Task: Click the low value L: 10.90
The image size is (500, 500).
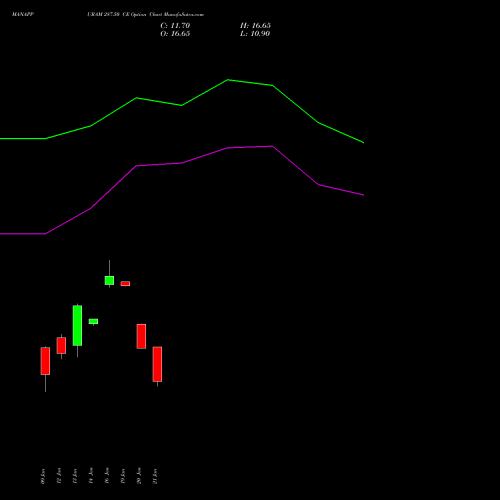Action: coord(255,34)
